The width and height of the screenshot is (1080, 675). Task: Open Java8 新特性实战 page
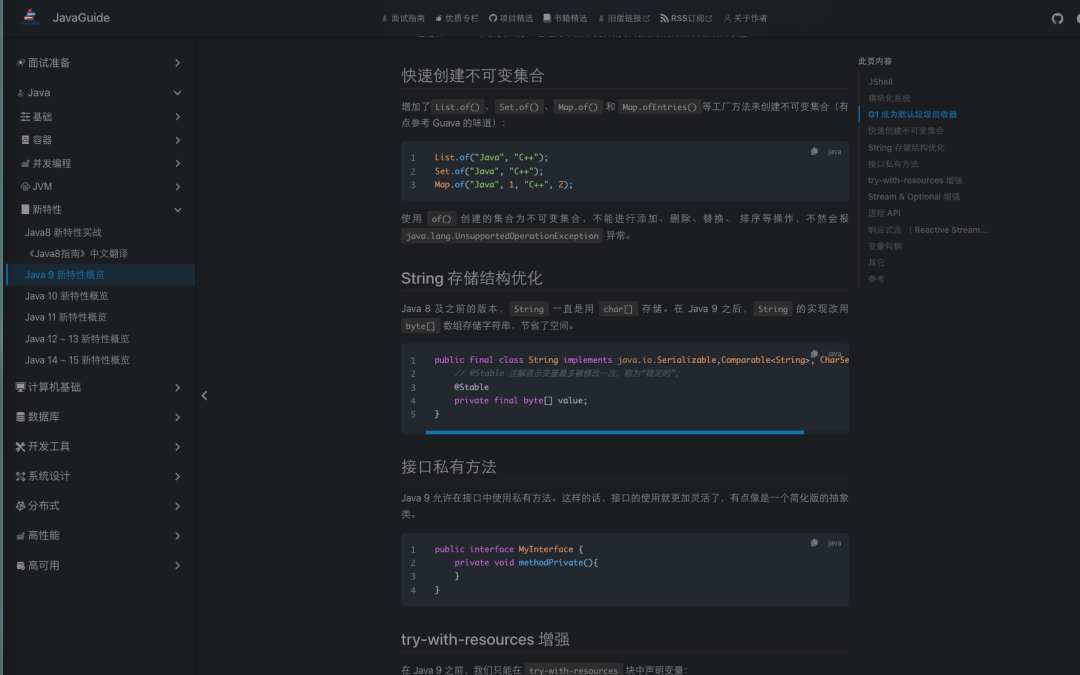coord(63,233)
